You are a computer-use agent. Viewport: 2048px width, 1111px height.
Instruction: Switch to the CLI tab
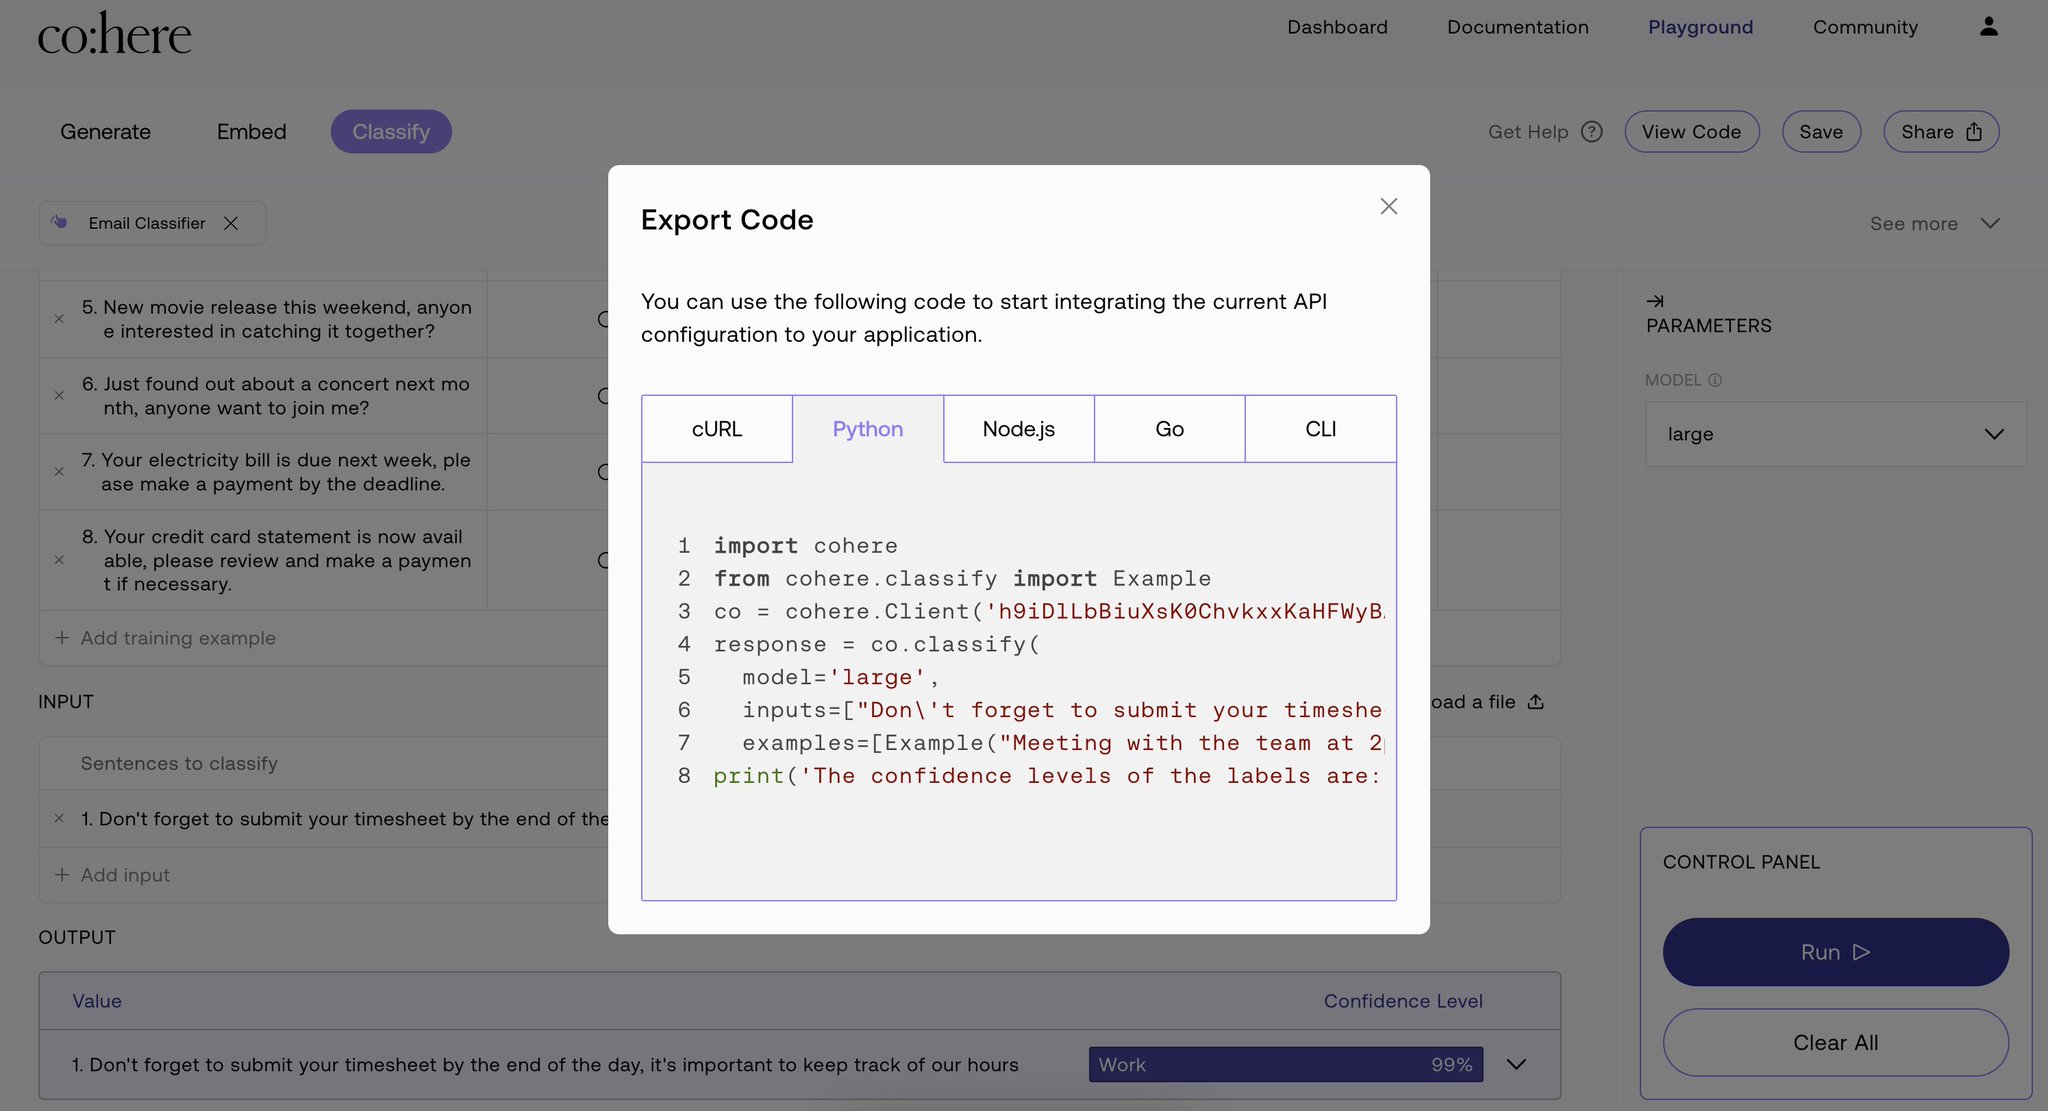click(1321, 429)
